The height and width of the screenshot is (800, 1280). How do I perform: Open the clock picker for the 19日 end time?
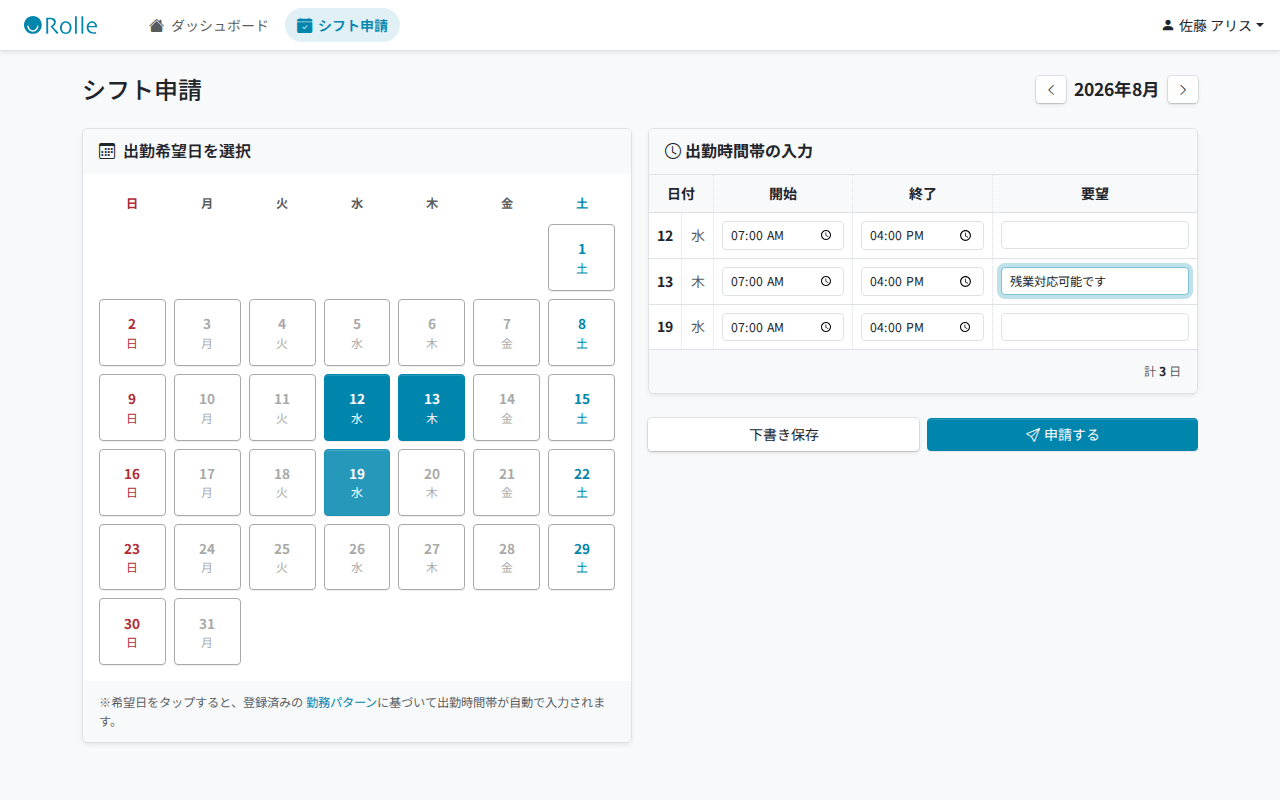[x=965, y=327]
